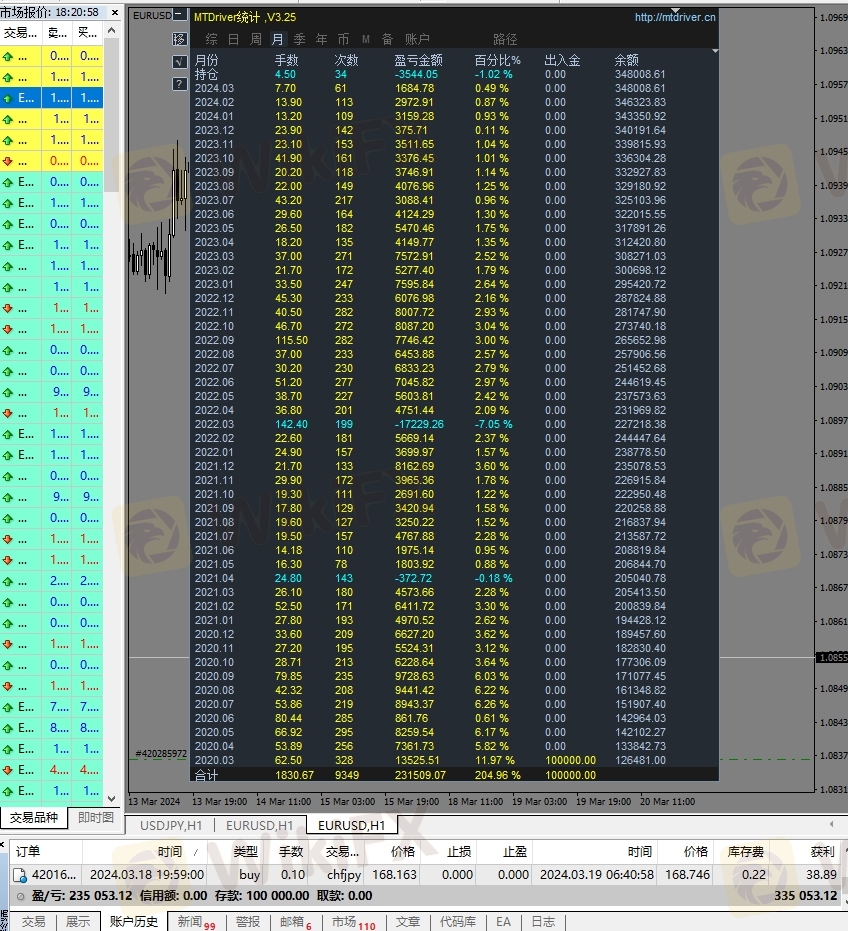
Task: Open the 路径 path tab
Action: 505,39
